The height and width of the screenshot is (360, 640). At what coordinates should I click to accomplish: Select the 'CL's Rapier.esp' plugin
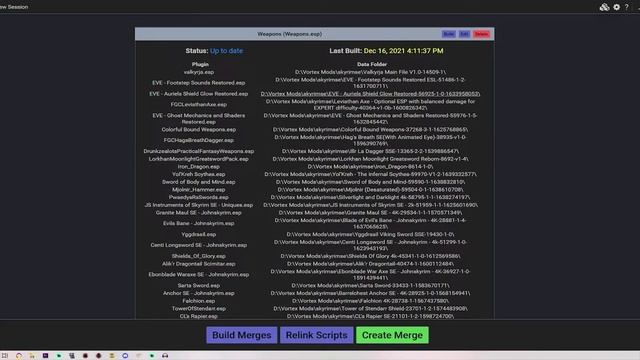click(x=199, y=316)
